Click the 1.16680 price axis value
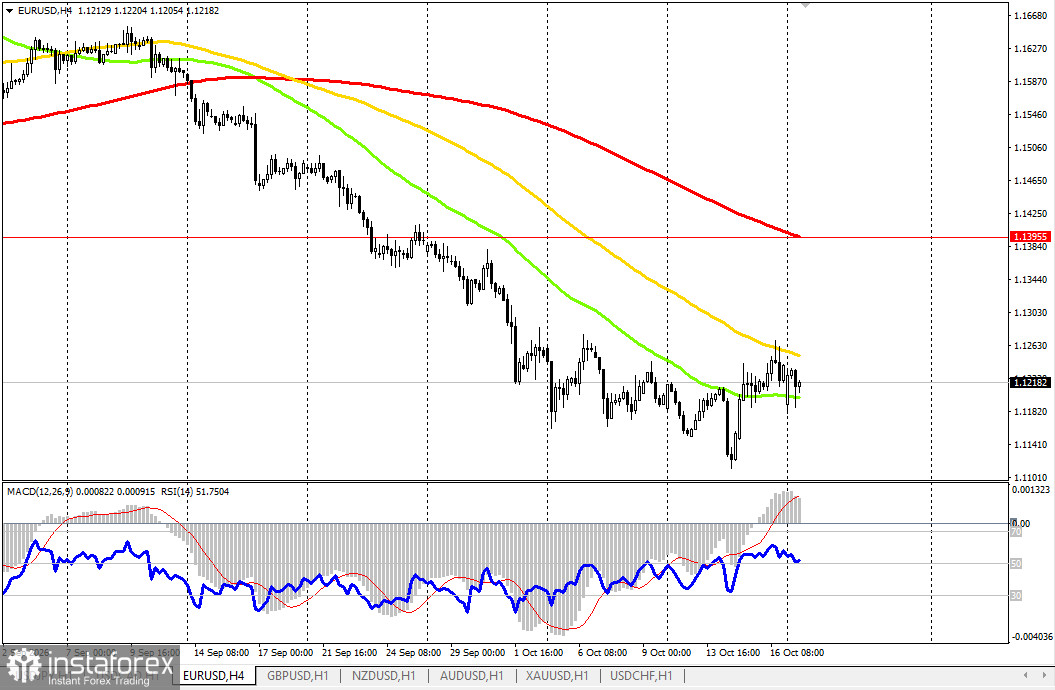Screen dimensions: 1055x690 [1030, 15]
